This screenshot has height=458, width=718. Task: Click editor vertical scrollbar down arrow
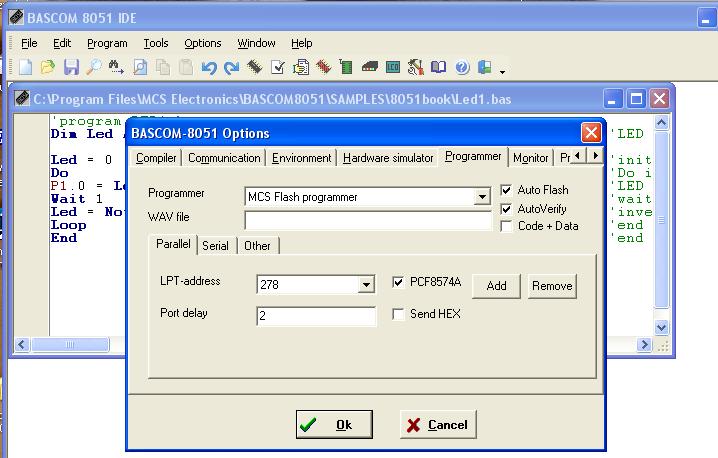pyautogui.click(x=662, y=327)
